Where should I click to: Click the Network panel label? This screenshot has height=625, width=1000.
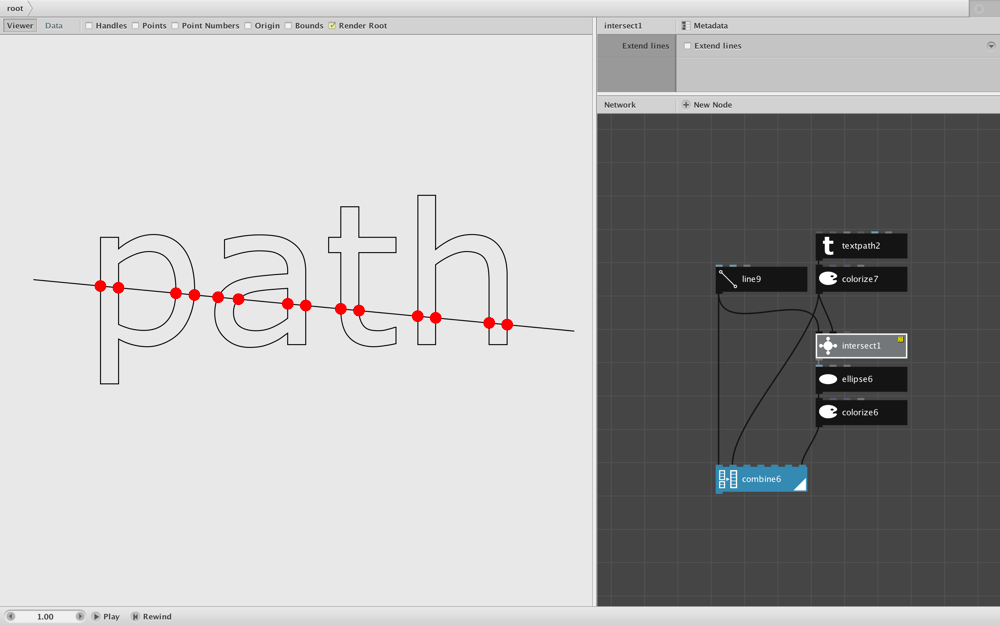pyautogui.click(x=620, y=105)
